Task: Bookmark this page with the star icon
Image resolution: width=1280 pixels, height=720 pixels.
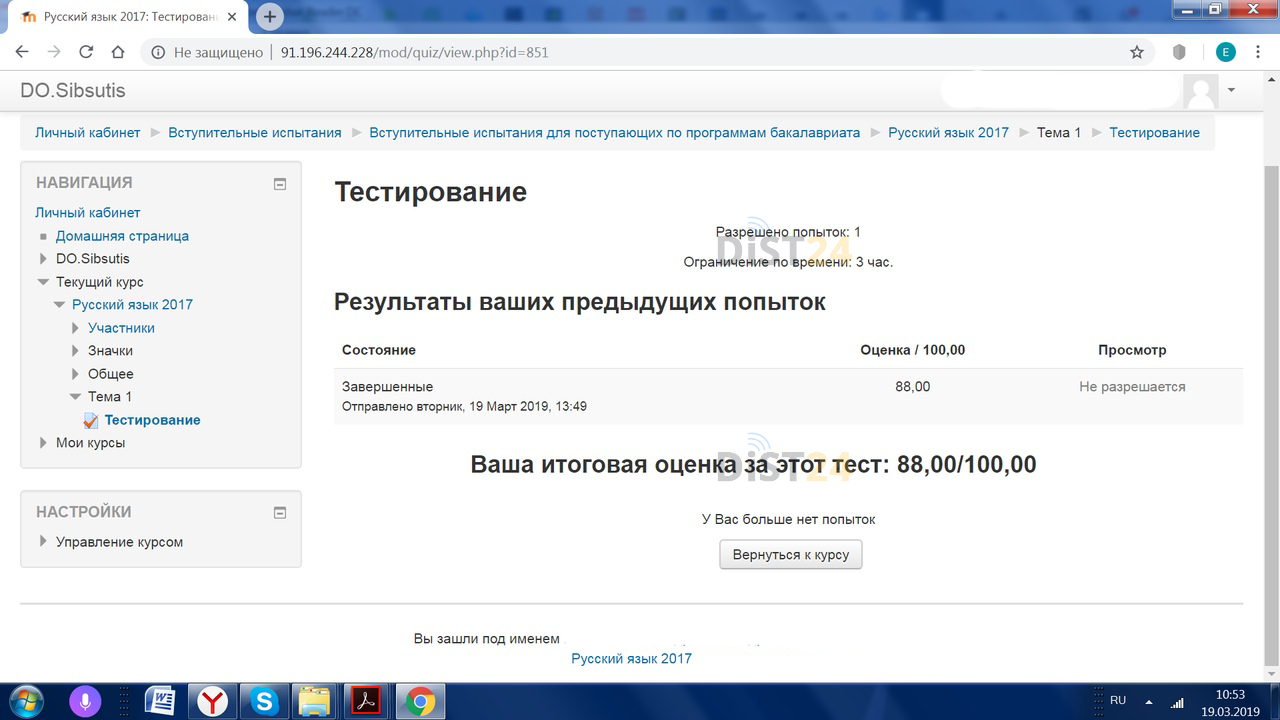Action: pyautogui.click(x=1137, y=52)
